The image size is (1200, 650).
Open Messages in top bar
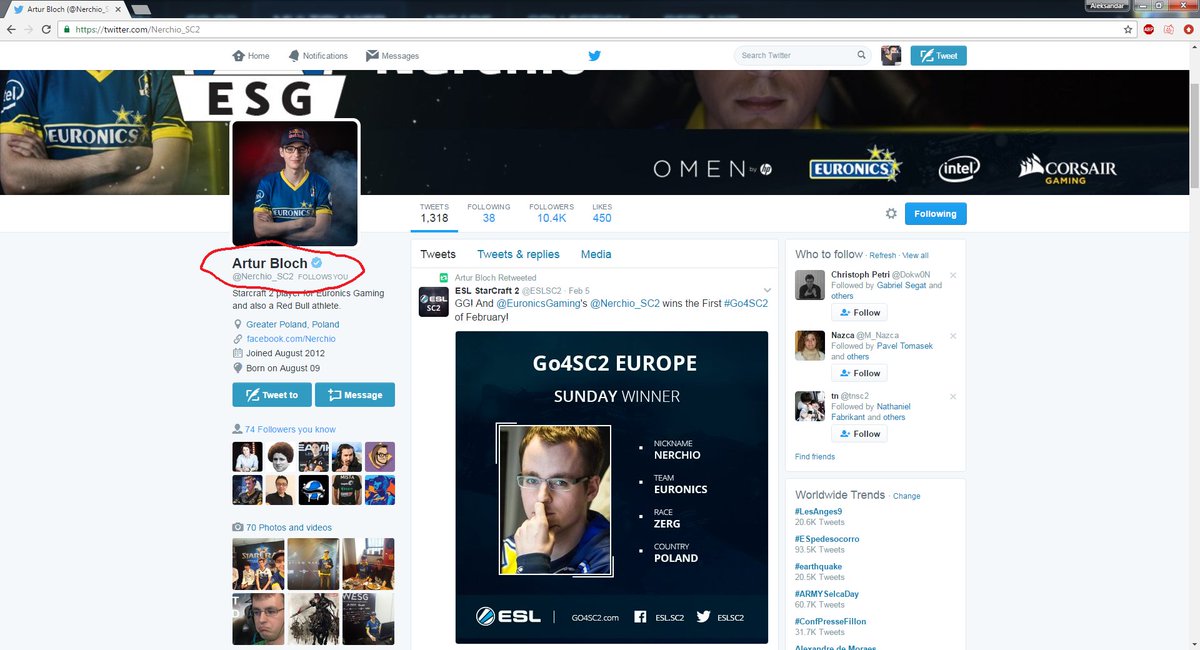pyautogui.click(x=392, y=56)
